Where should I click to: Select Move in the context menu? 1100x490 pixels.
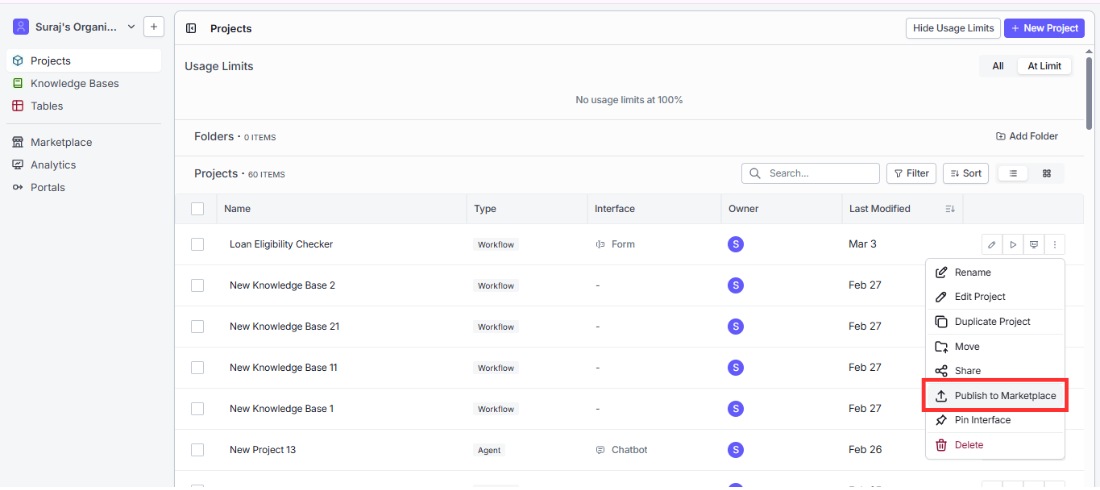pos(995,347)
